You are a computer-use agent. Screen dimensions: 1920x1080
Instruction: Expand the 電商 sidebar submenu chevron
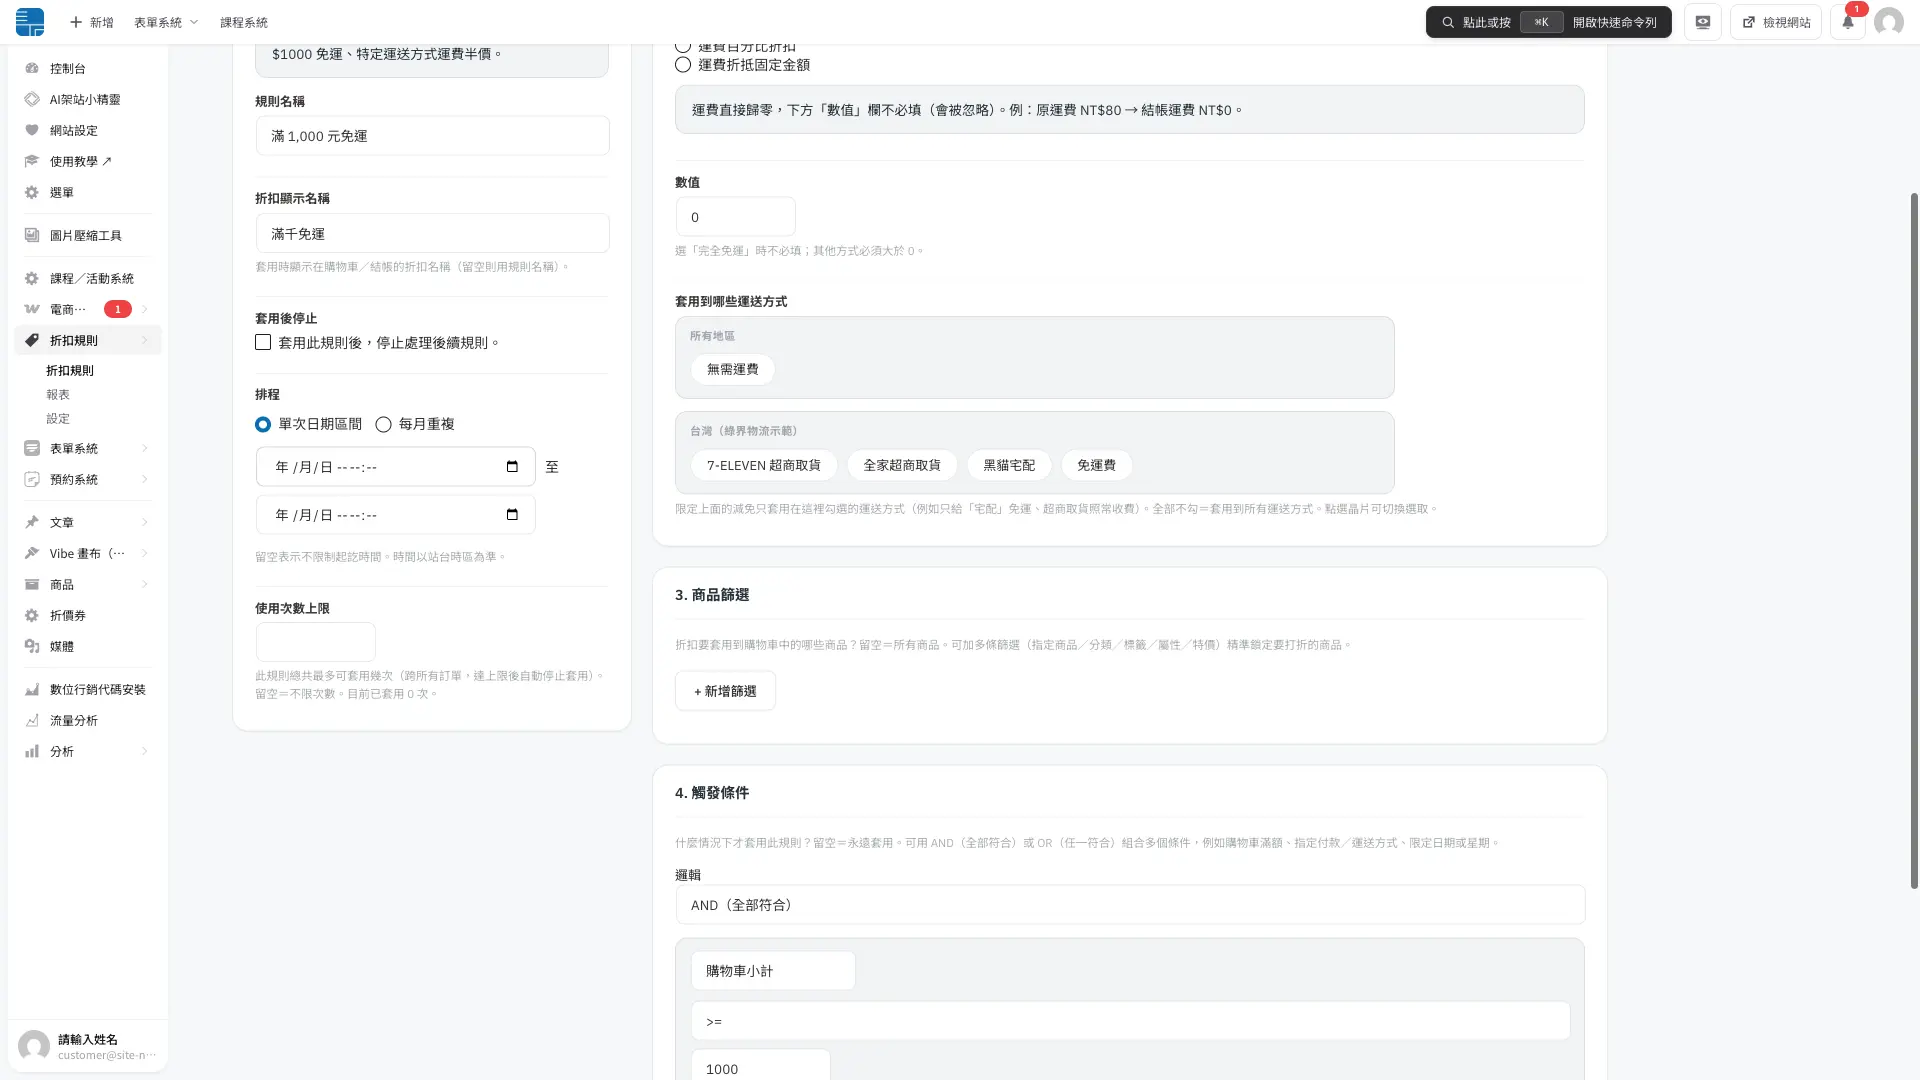pyautogui.click(x=145, y=309)
